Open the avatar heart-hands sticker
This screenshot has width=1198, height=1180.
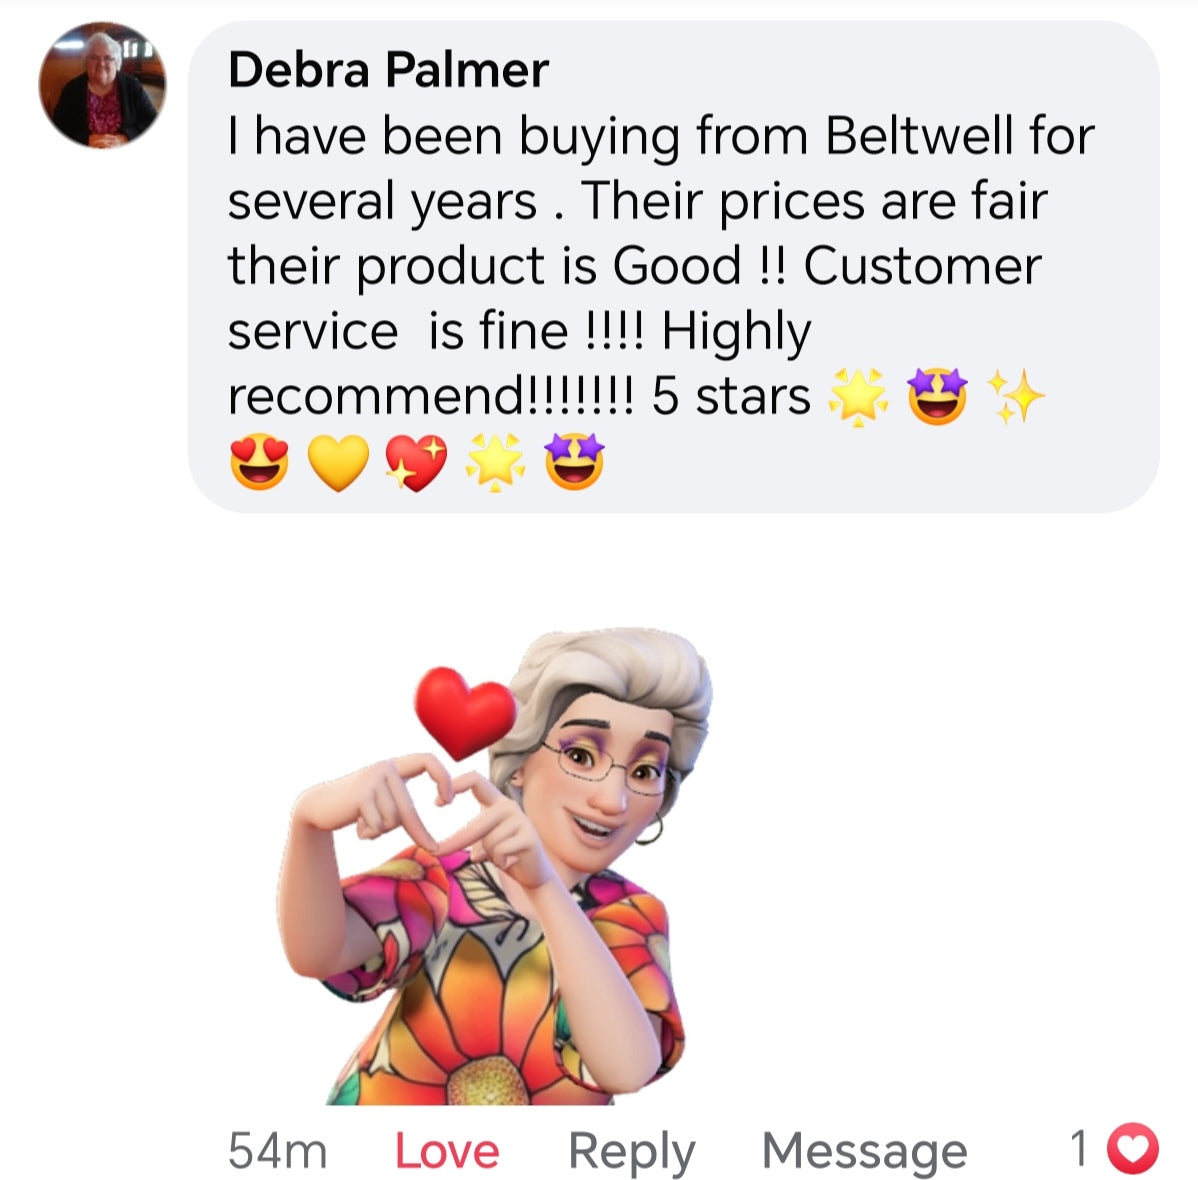point(494,866)
